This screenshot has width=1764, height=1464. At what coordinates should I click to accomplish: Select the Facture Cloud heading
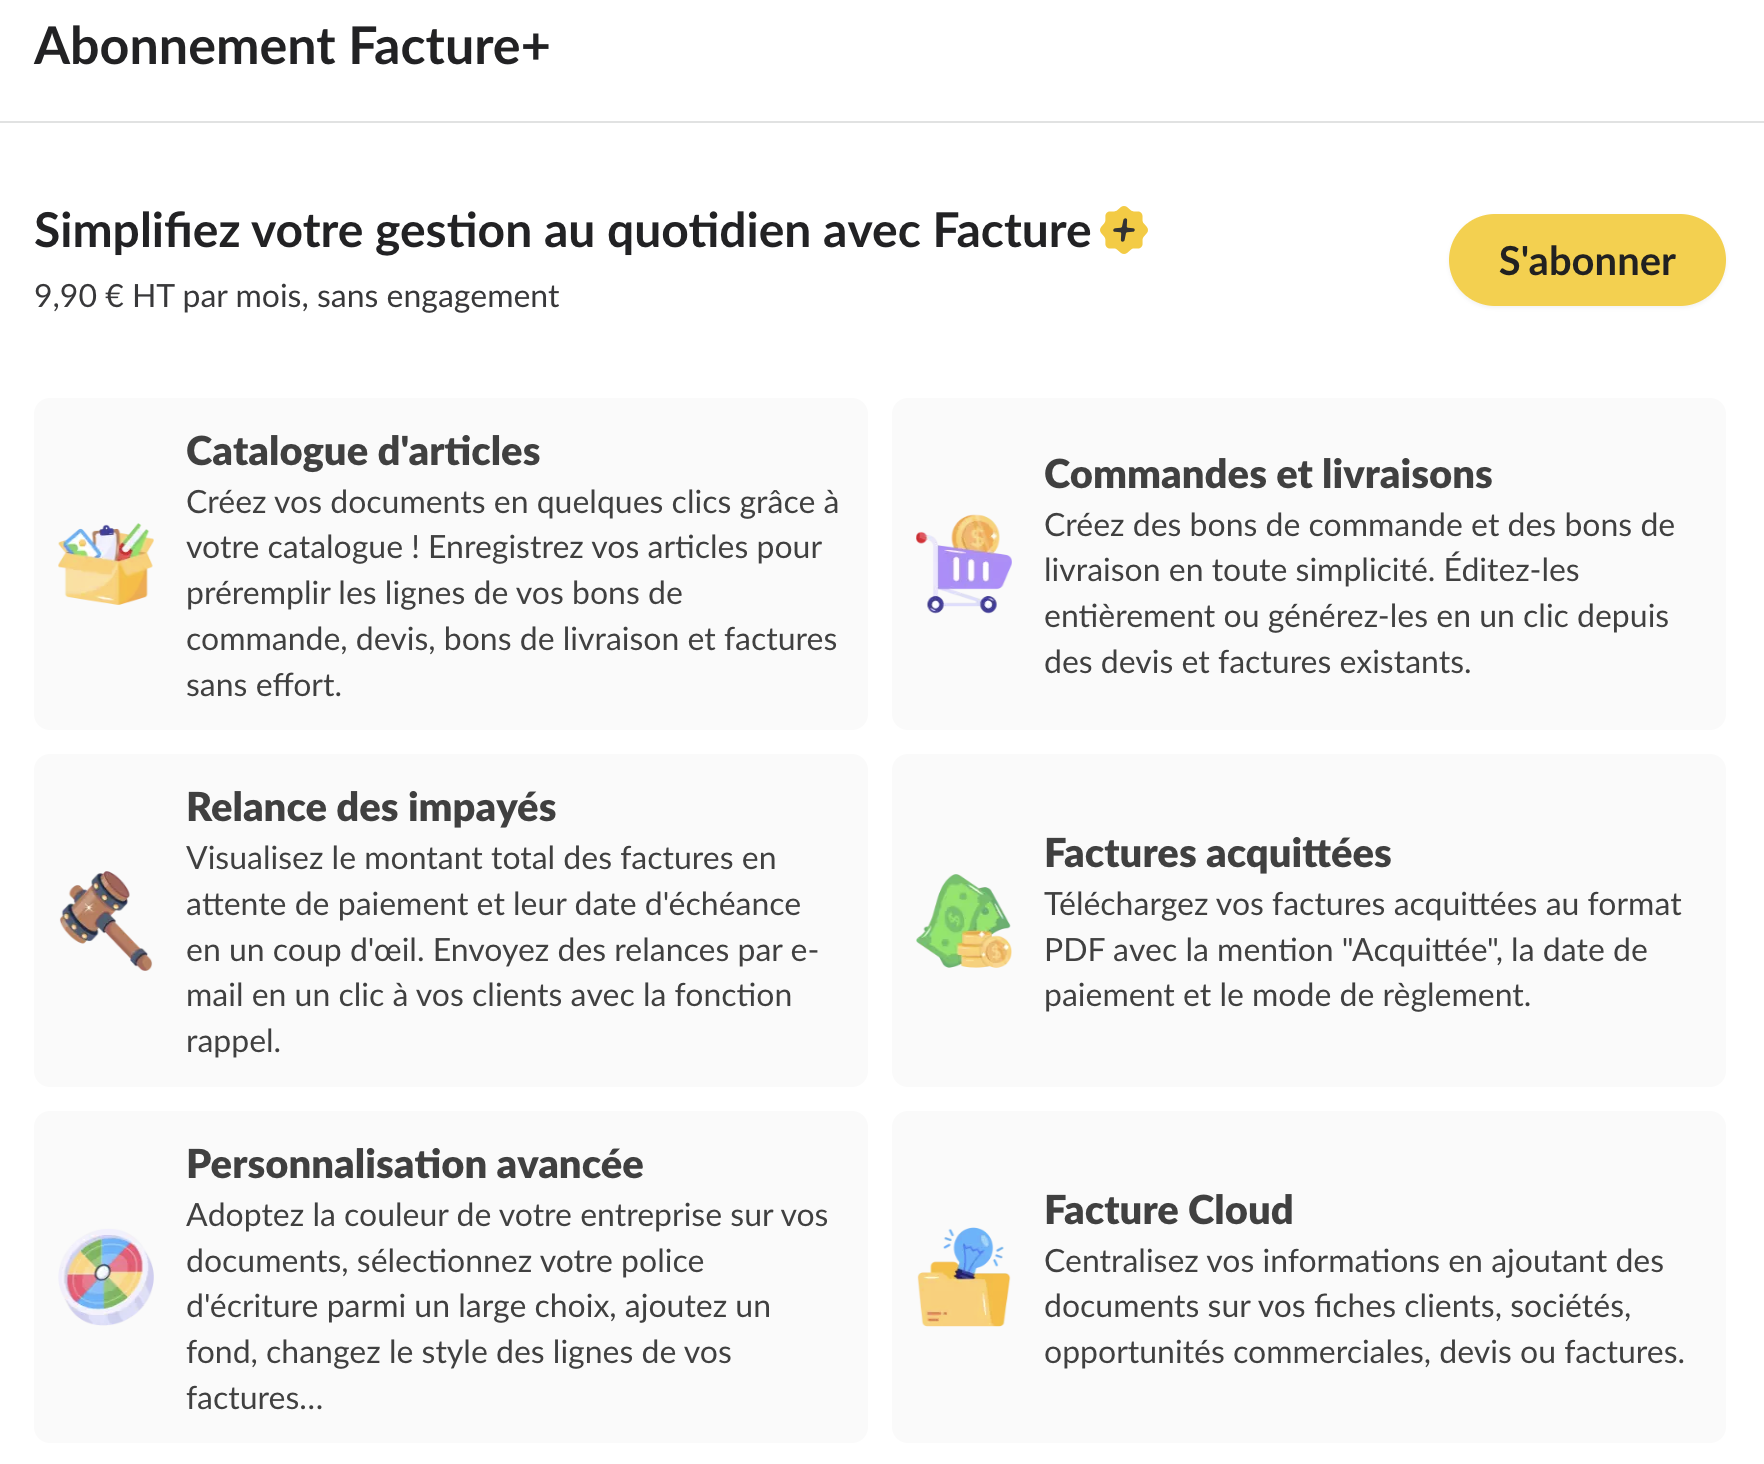tap(1168, 1210)
